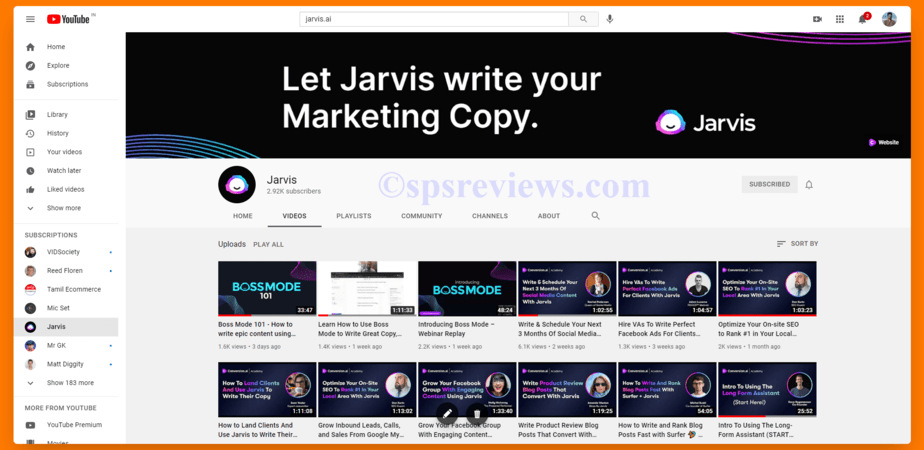The width and height of the screenshot is (924, 450).
Task: Expand Show 183 more subscriptions
Action: click(x=70, y=383)
